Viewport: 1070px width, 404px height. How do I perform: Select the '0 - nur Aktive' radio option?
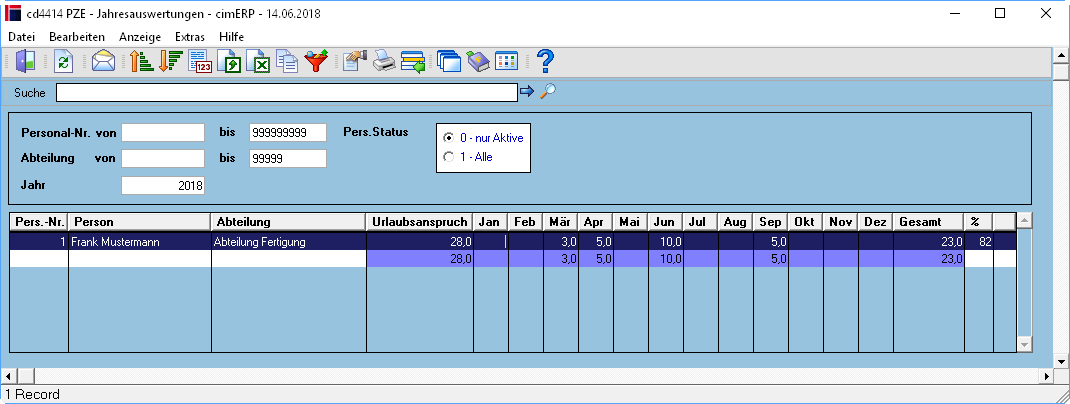tap(483, 138)
